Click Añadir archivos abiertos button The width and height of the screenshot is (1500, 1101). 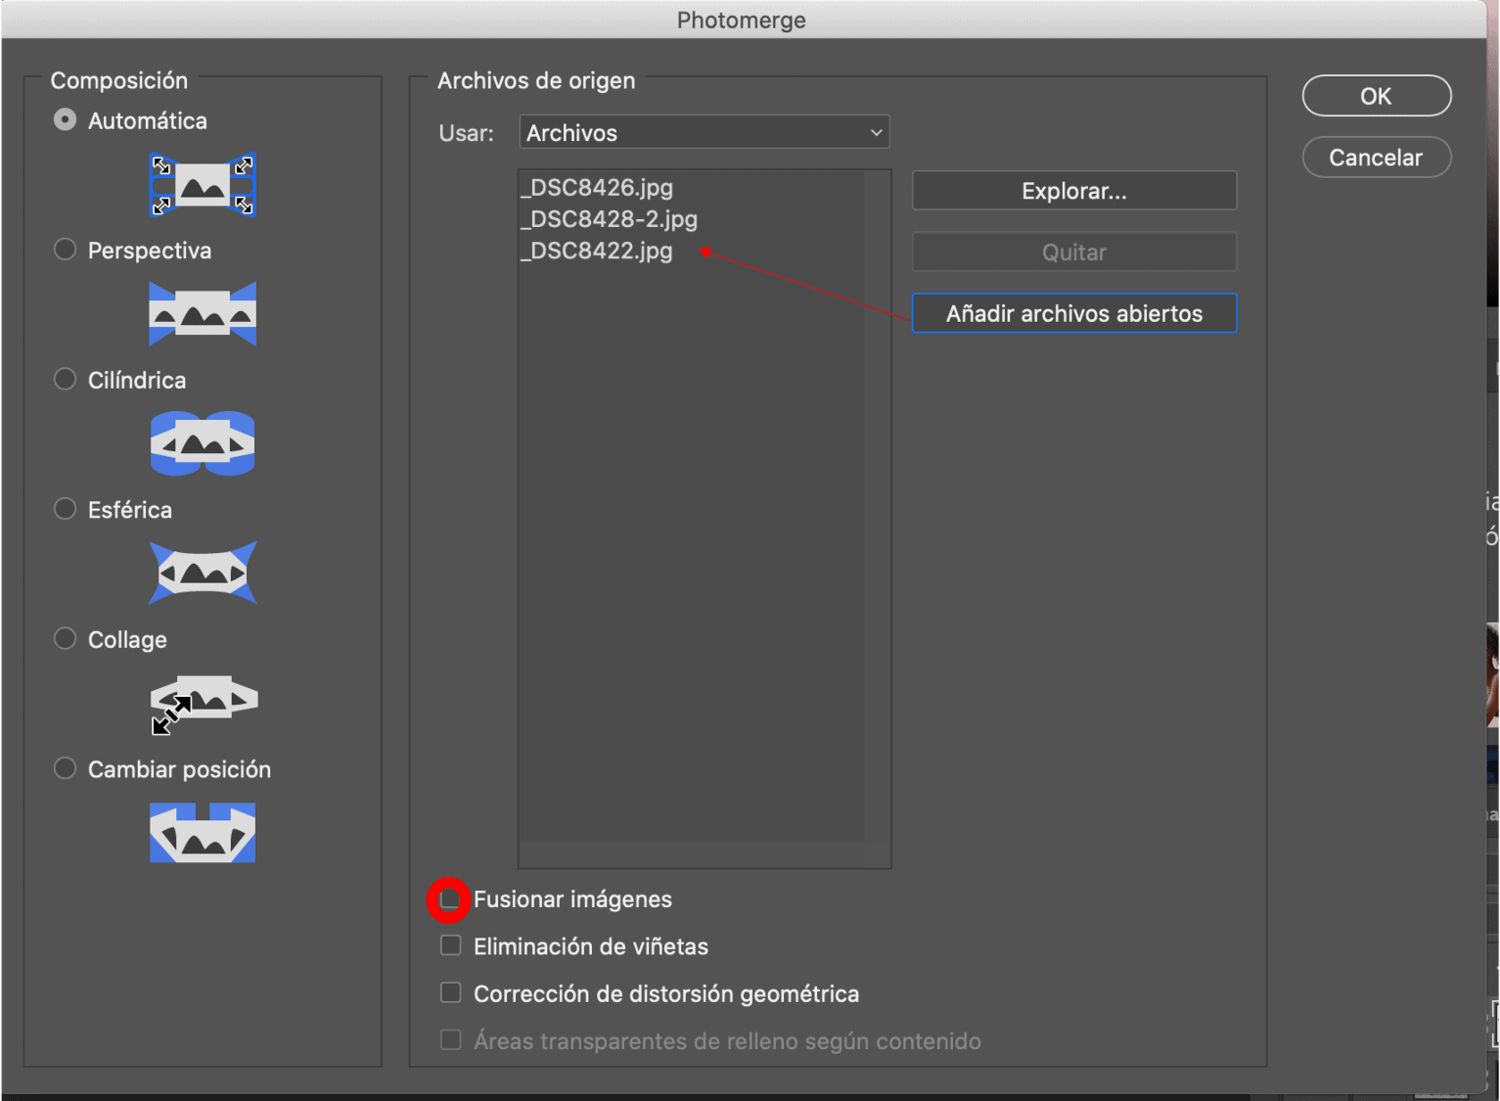pyautogui.click(x=1074, y=313)
